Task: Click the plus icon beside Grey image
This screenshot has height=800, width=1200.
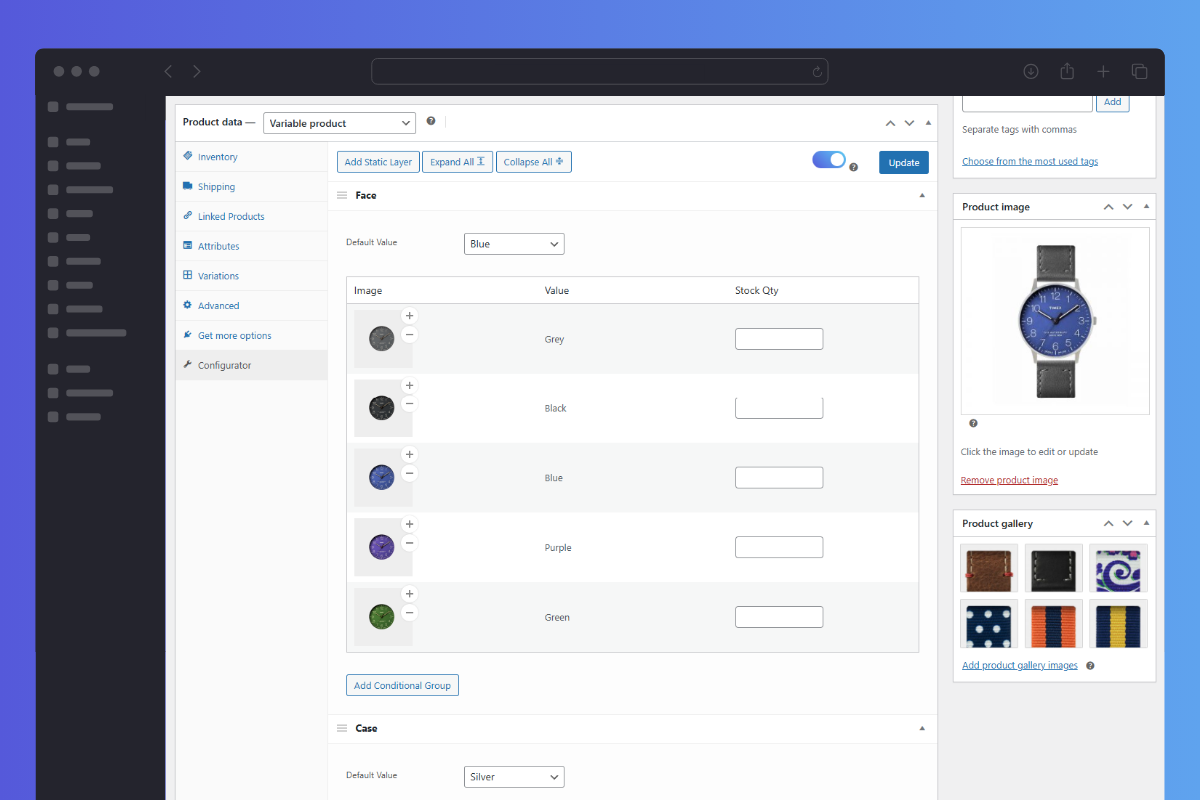Action: [409, 316]
